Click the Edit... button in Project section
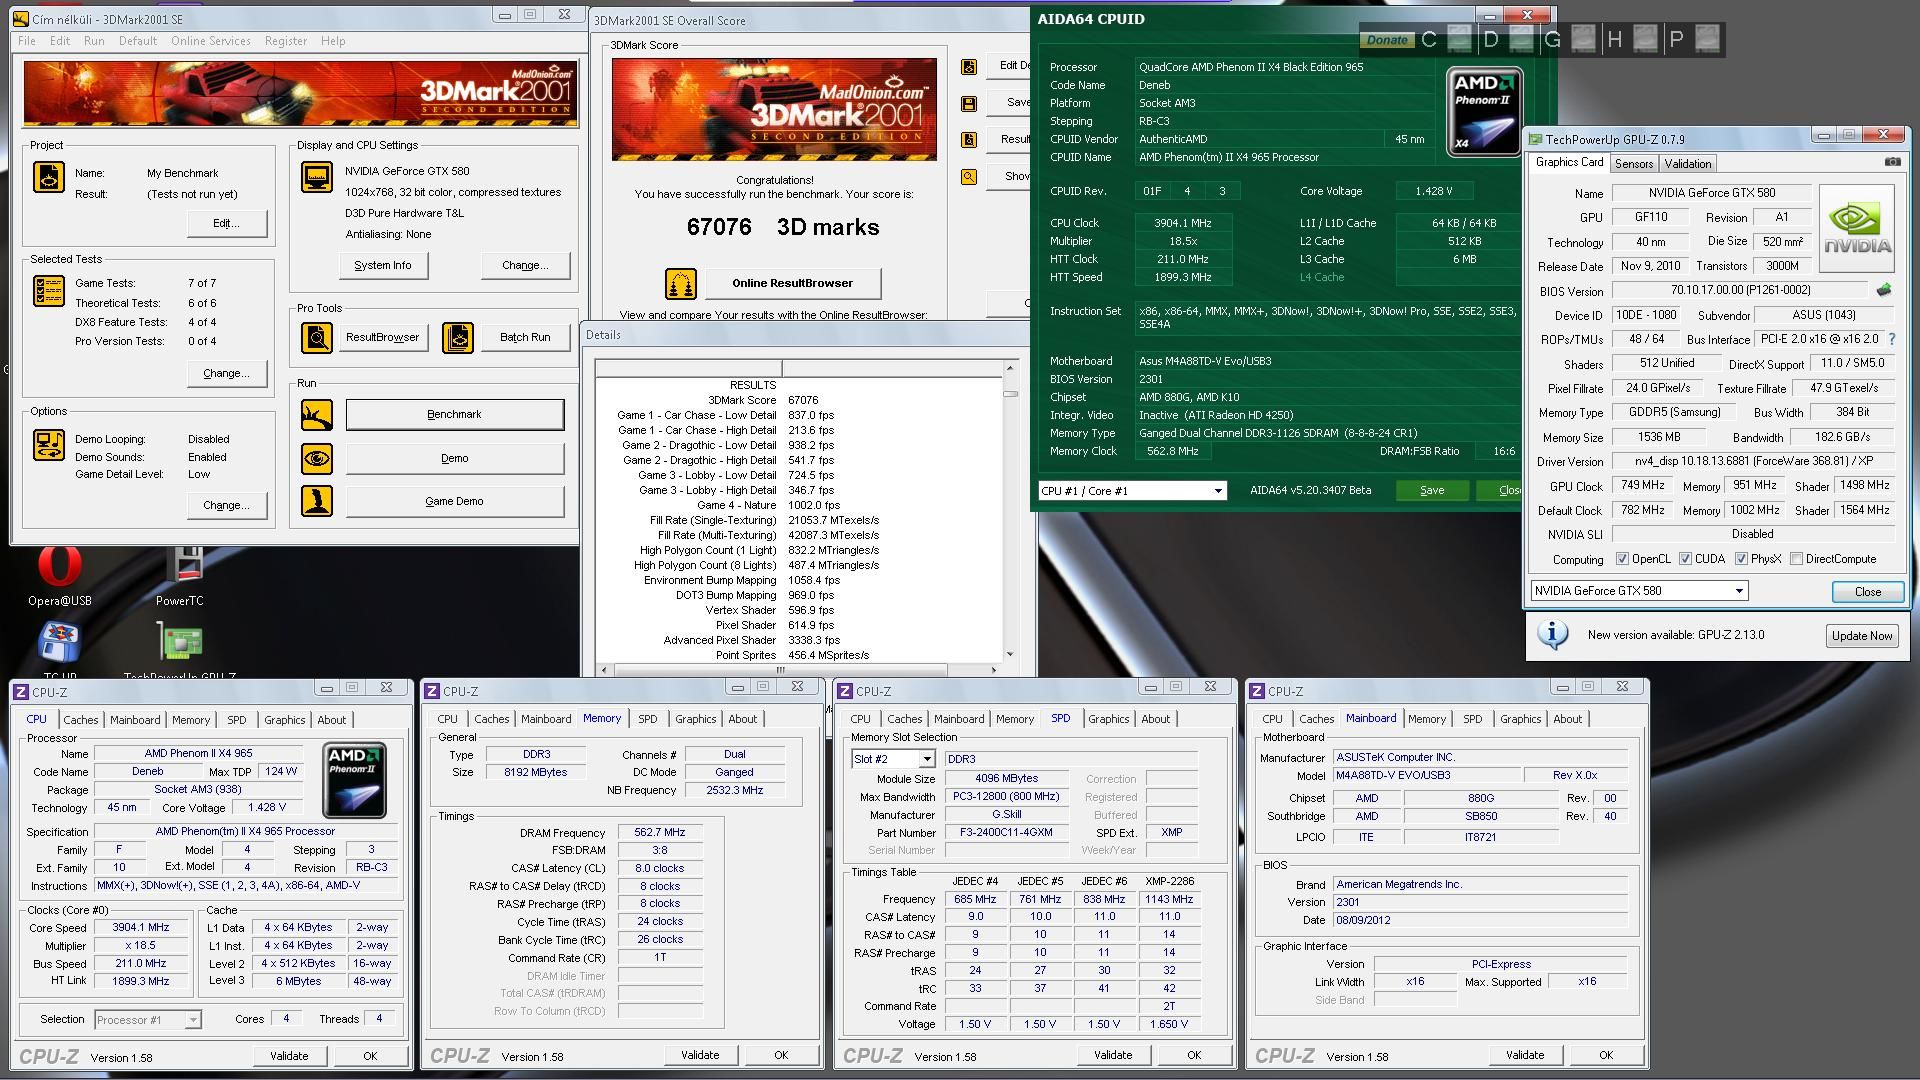This screenshot has height=1080, width=1920. coord(227,223)
